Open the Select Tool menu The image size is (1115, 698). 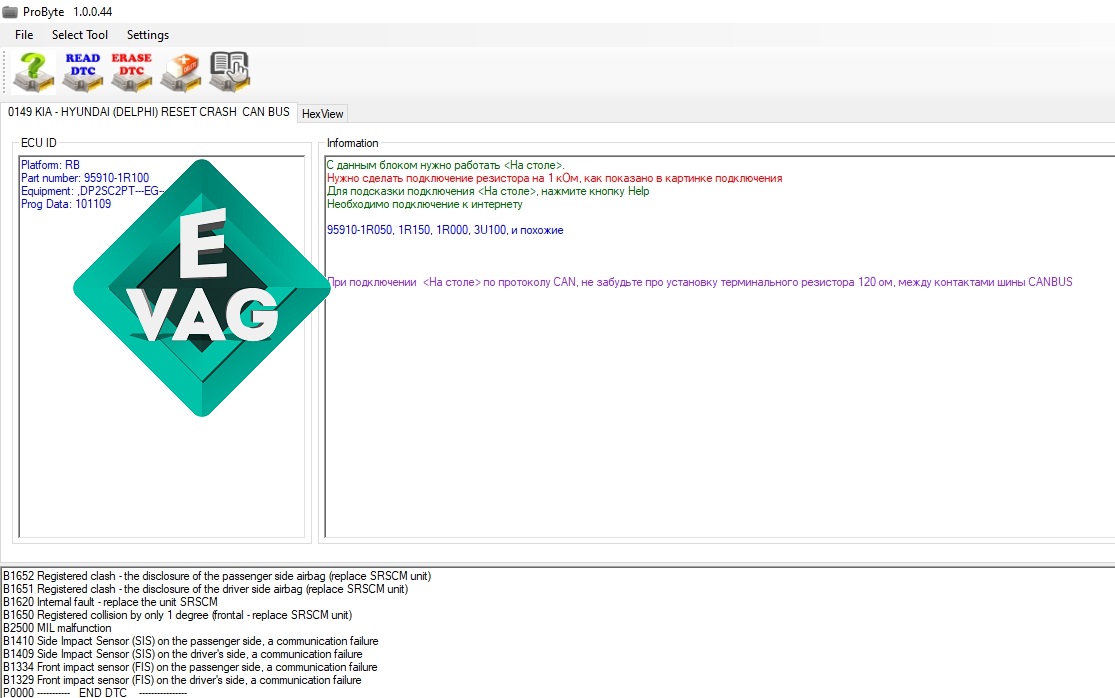tap(80, 35)
